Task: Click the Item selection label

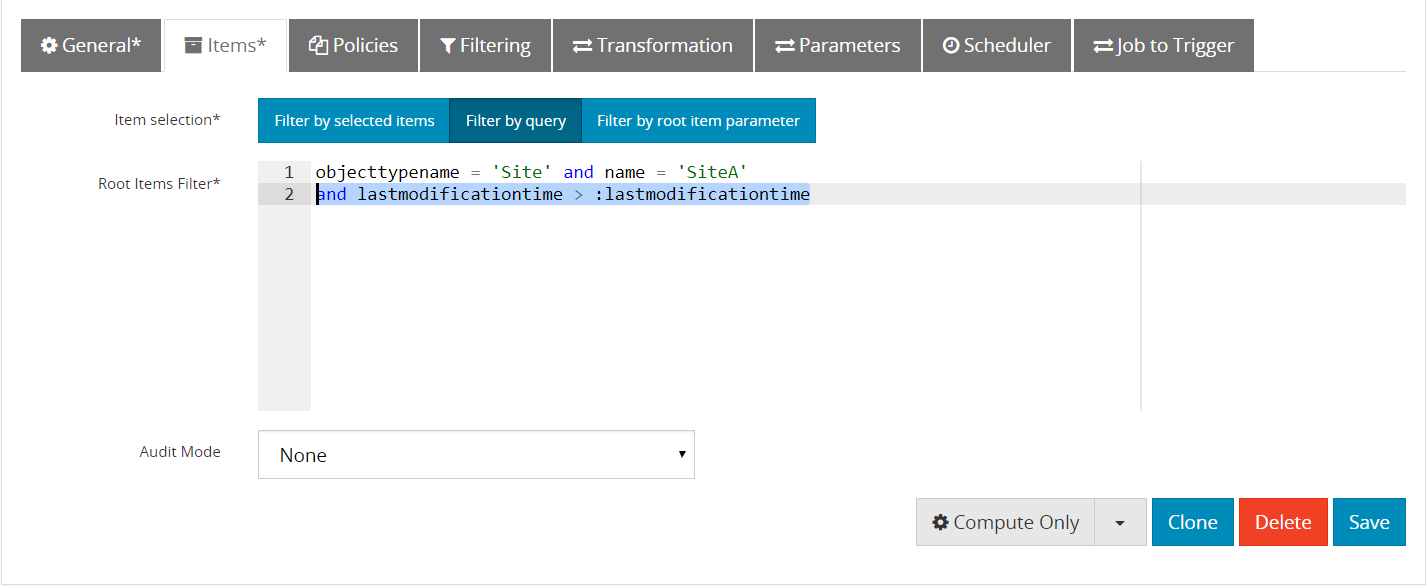Action: pos(167,119)
